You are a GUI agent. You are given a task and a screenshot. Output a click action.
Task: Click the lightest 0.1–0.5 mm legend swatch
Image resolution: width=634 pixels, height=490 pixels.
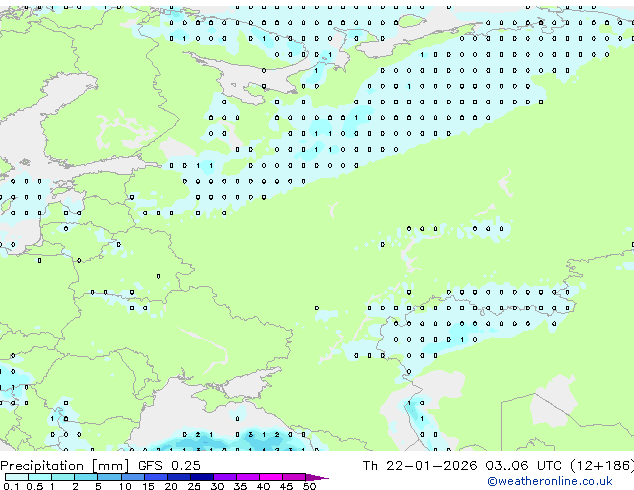pyautogui.click(x=17, y=477)
